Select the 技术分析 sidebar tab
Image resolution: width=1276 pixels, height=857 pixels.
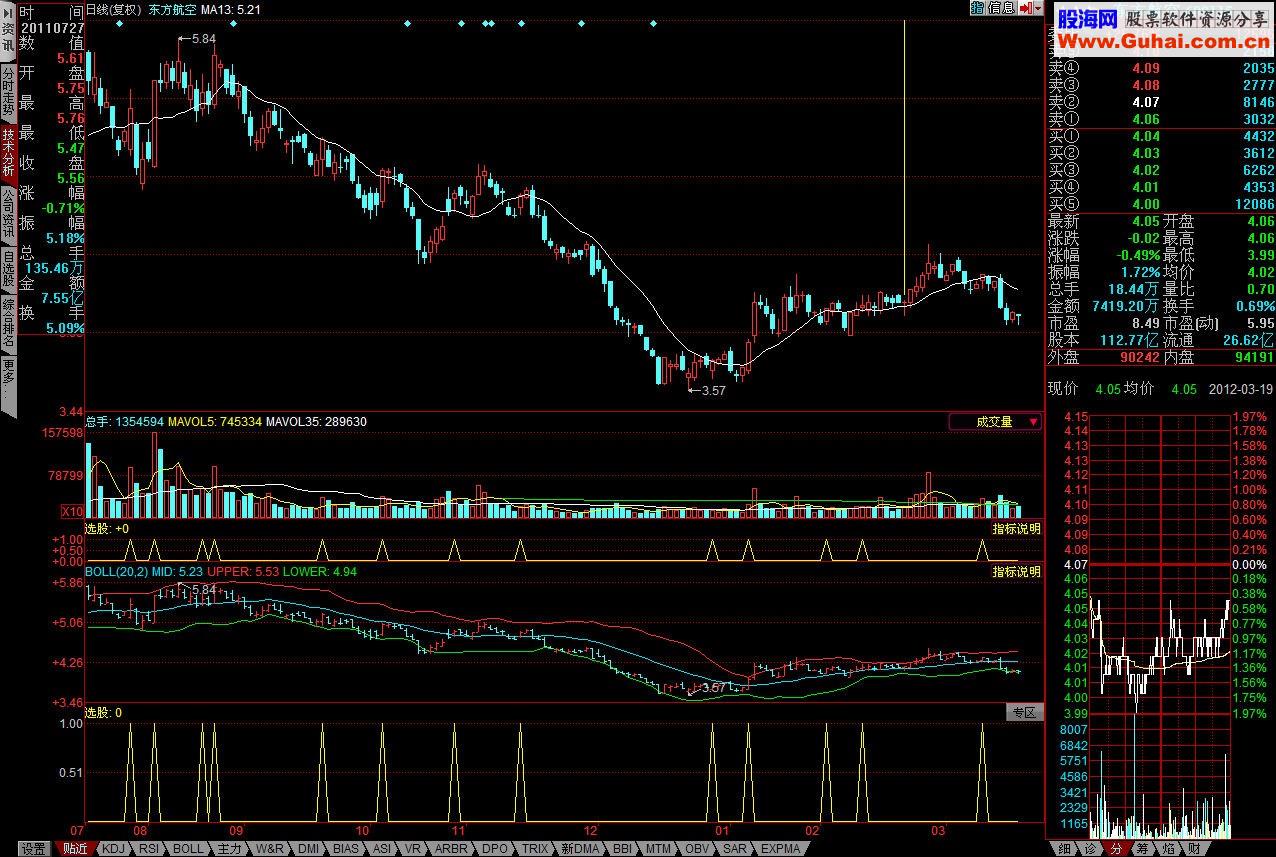point(8,150)
